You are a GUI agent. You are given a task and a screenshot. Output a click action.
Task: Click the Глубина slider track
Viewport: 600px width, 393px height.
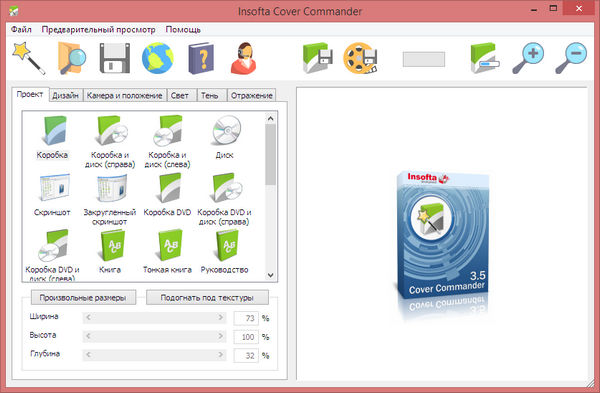click(154, 355)
